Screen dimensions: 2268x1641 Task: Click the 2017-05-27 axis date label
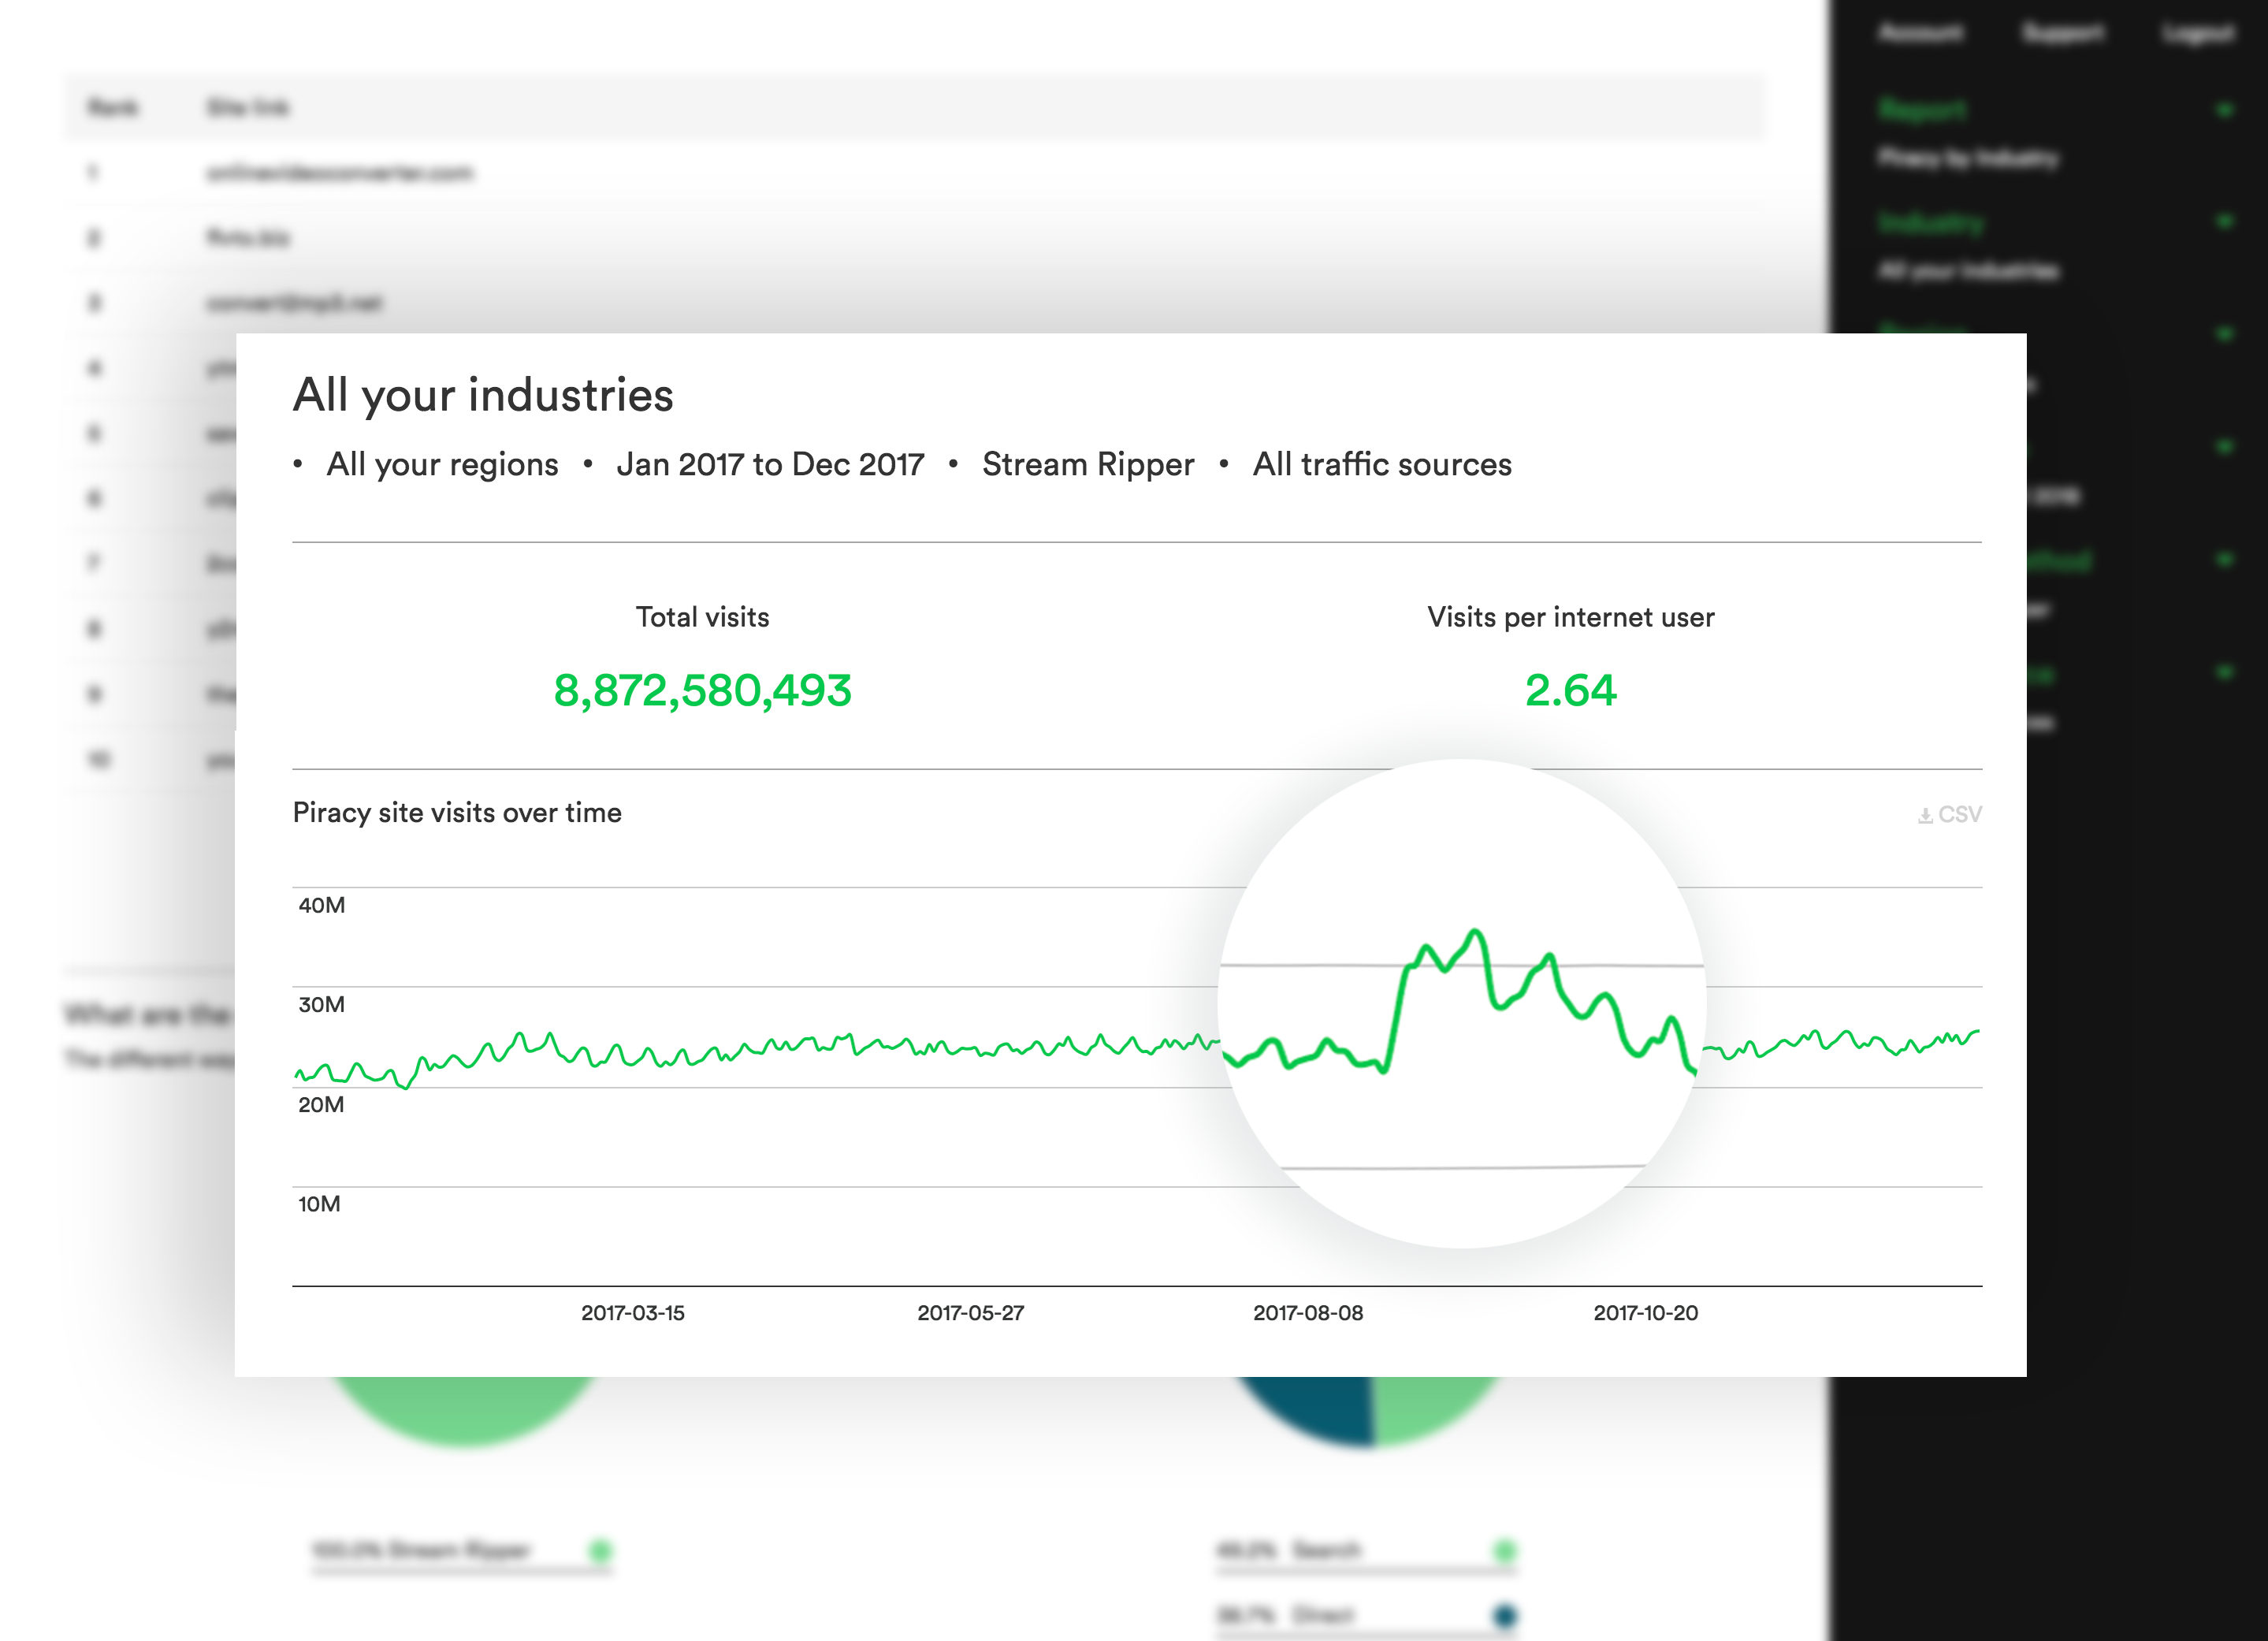click(971, 1313)
